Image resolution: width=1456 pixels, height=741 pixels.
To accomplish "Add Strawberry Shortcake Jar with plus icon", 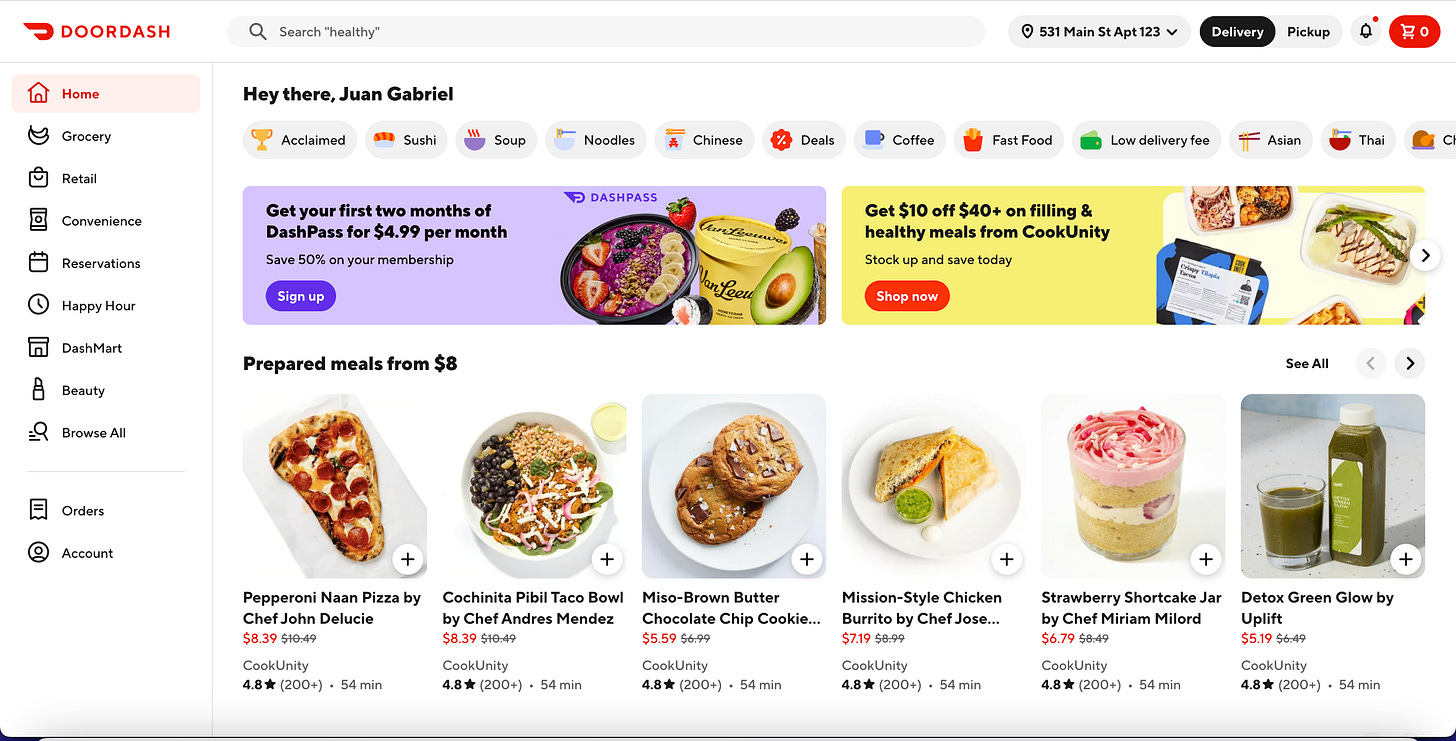I will coord(1206,559).
